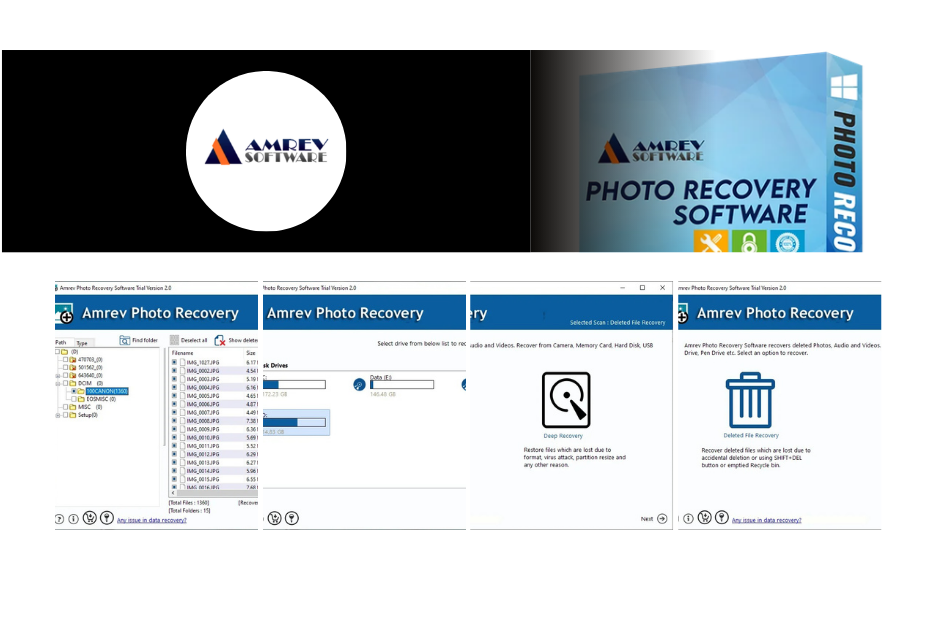Select the Path tab
936x618 pixels.
[x=61, y=343]
